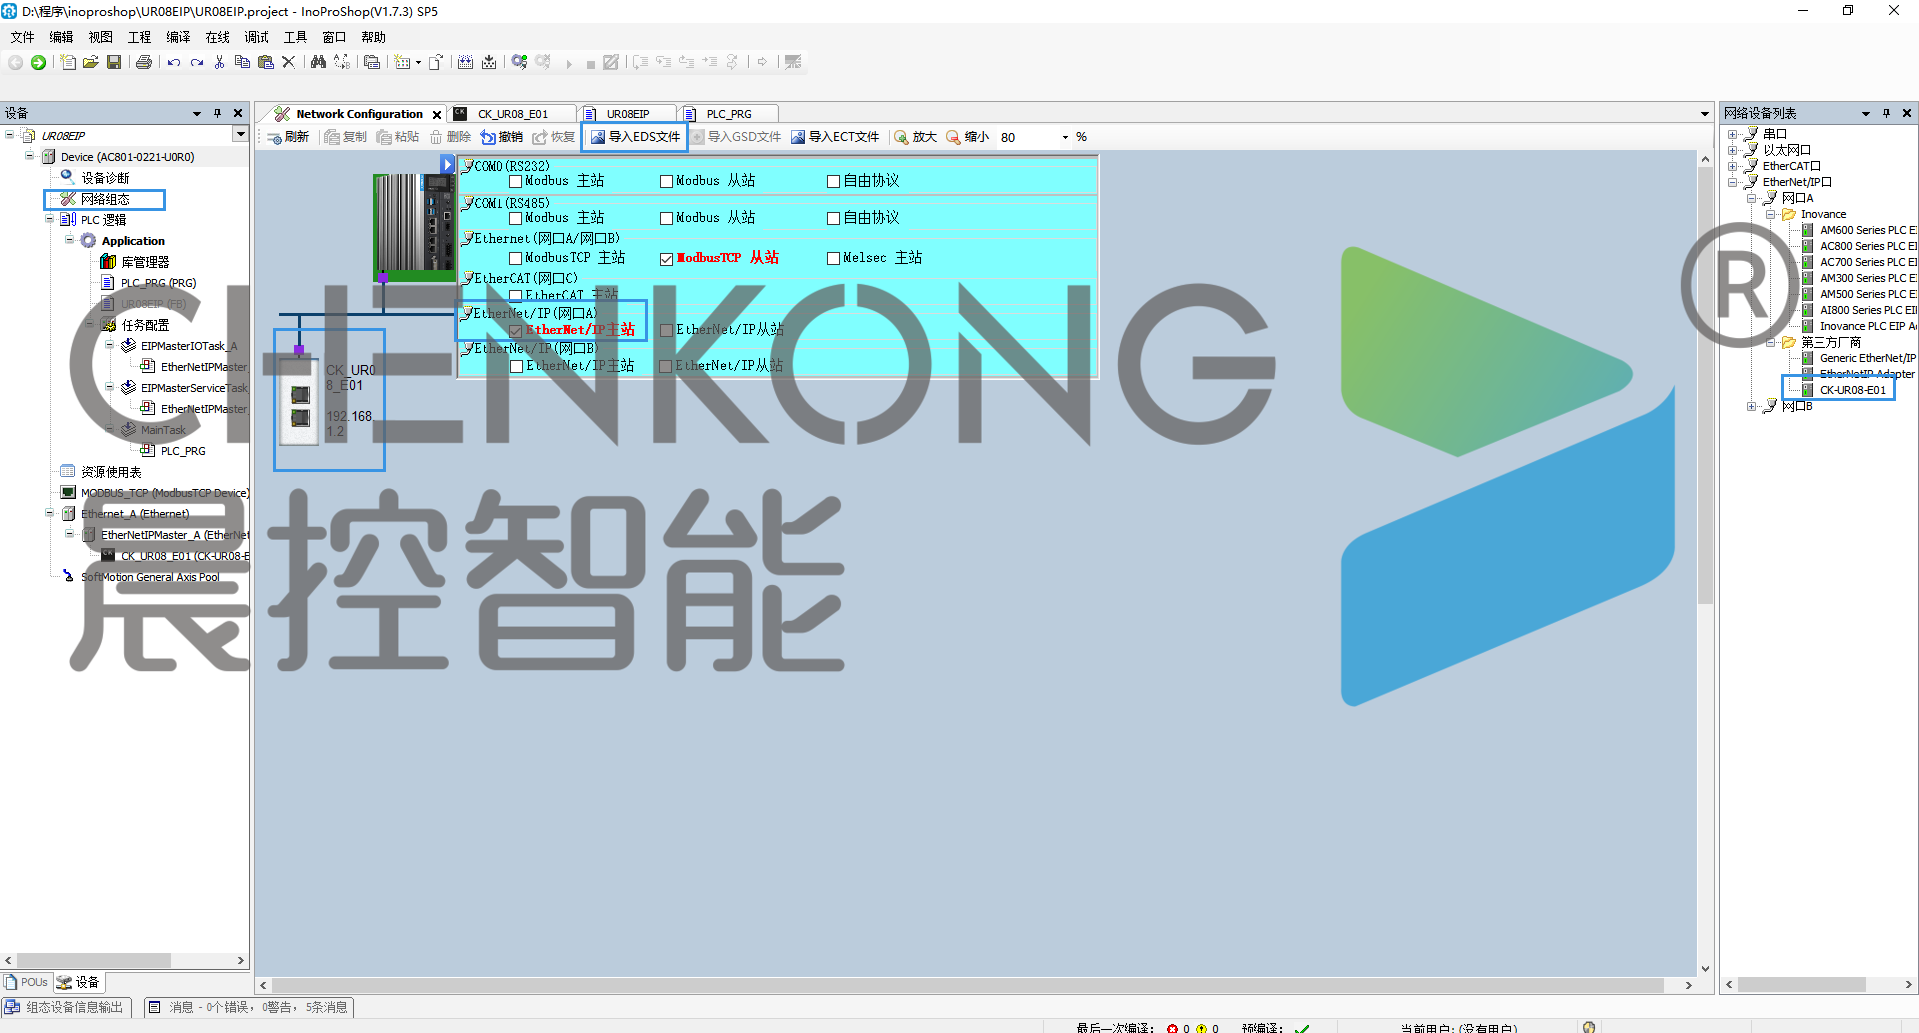Open the 文件 (File) menu
Viewport: 1919px width, 1033px height.
22,37
